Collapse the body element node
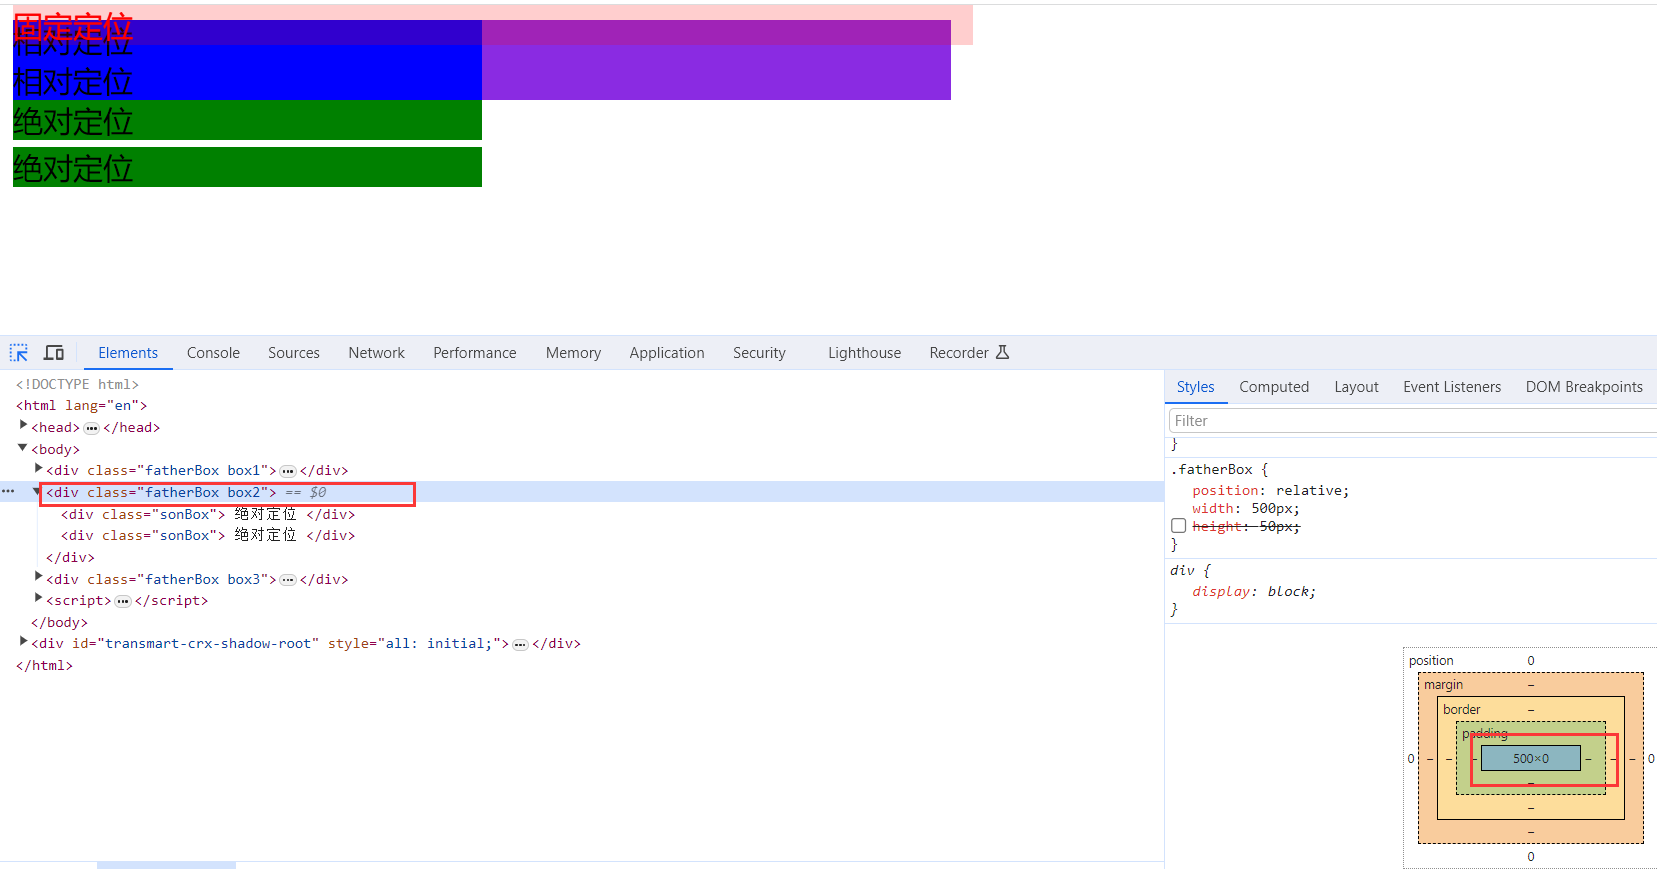 [x=23, y=448]
